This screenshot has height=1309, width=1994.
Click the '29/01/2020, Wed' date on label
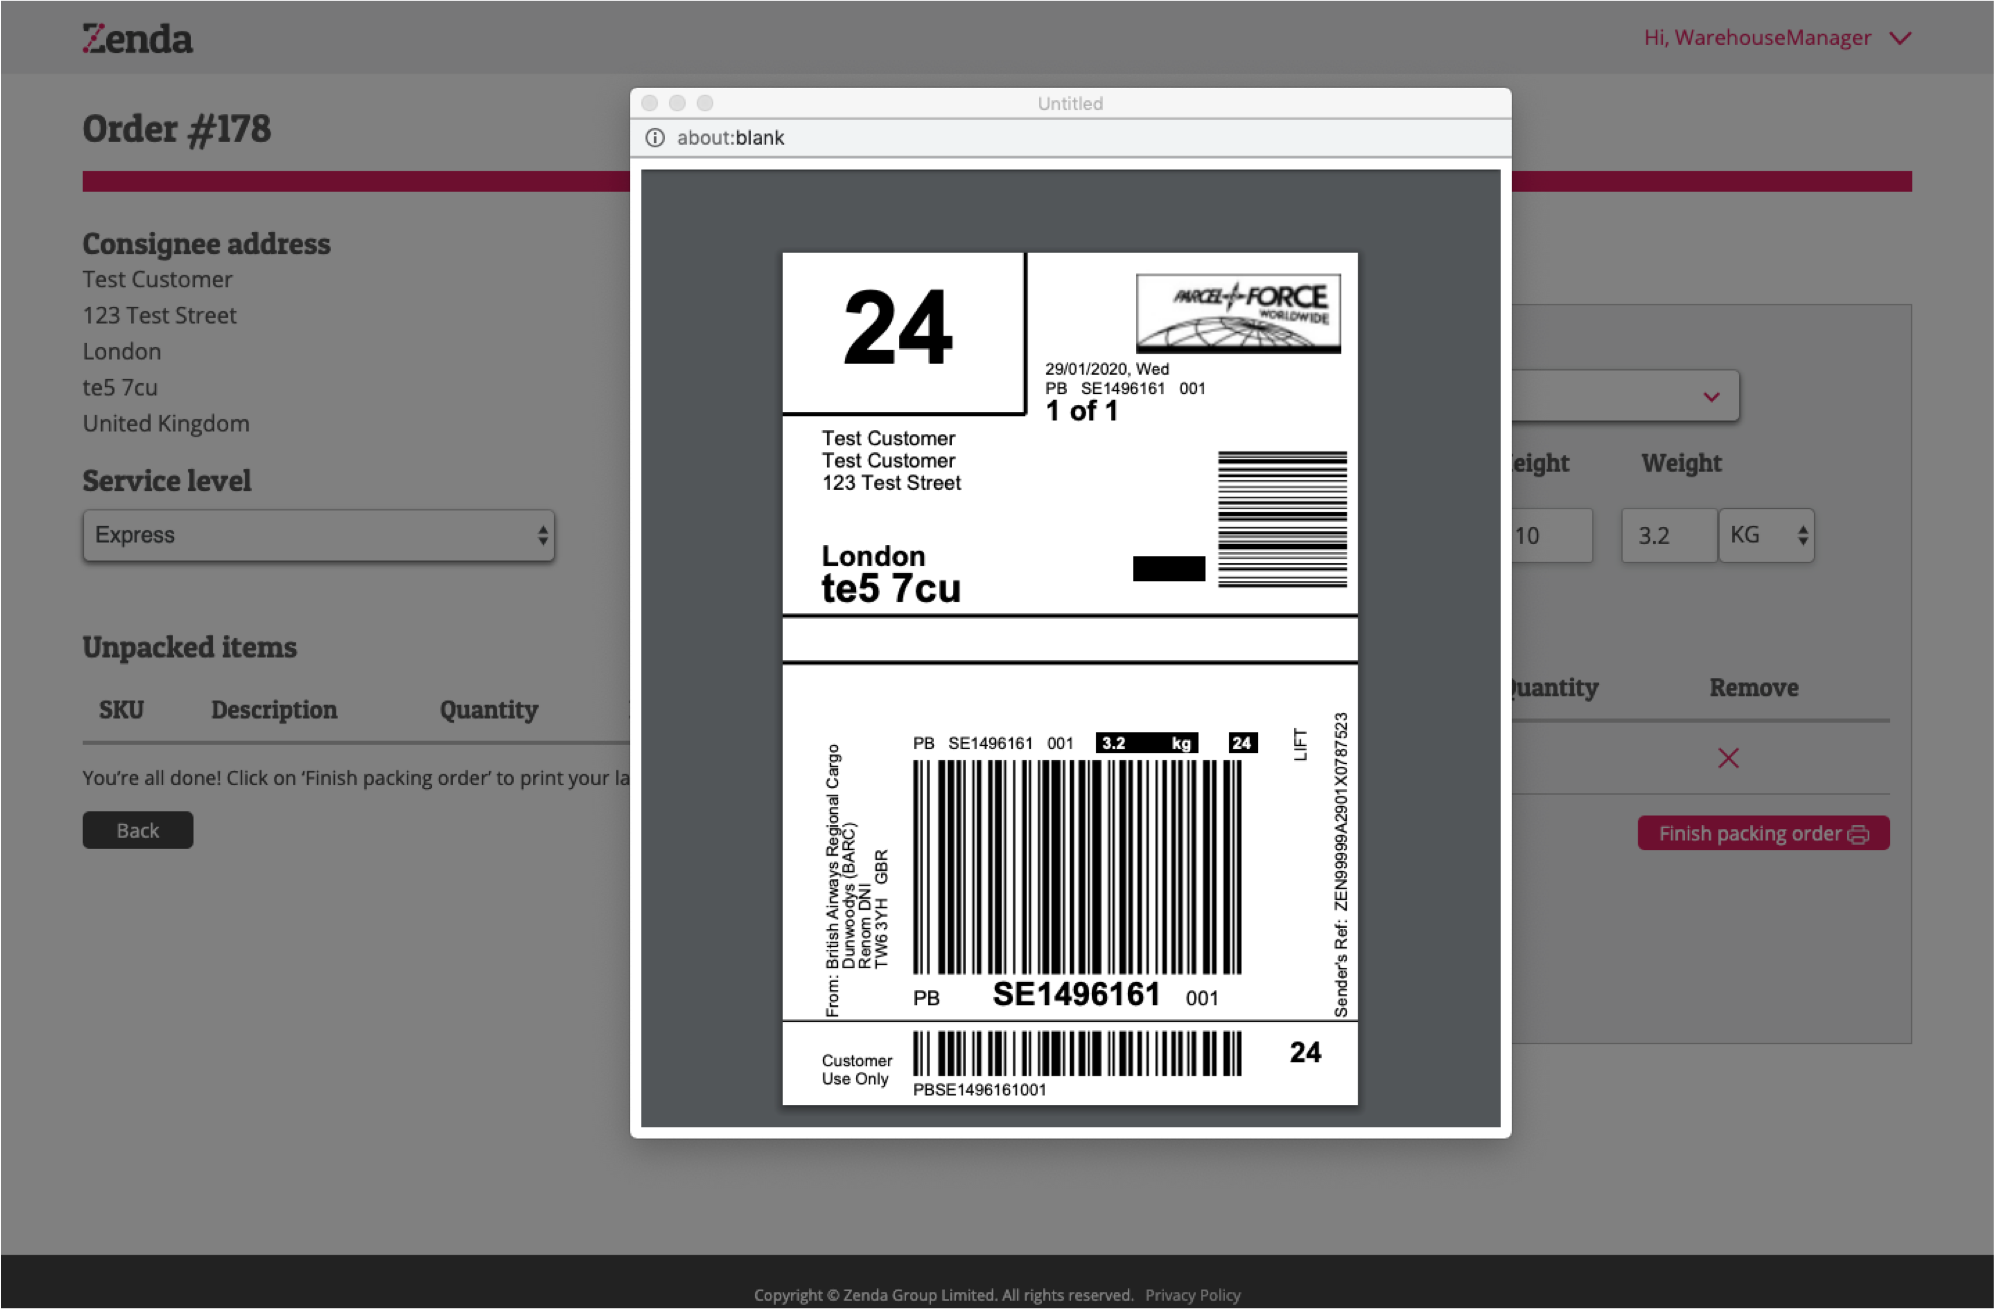click(1107, 369)
